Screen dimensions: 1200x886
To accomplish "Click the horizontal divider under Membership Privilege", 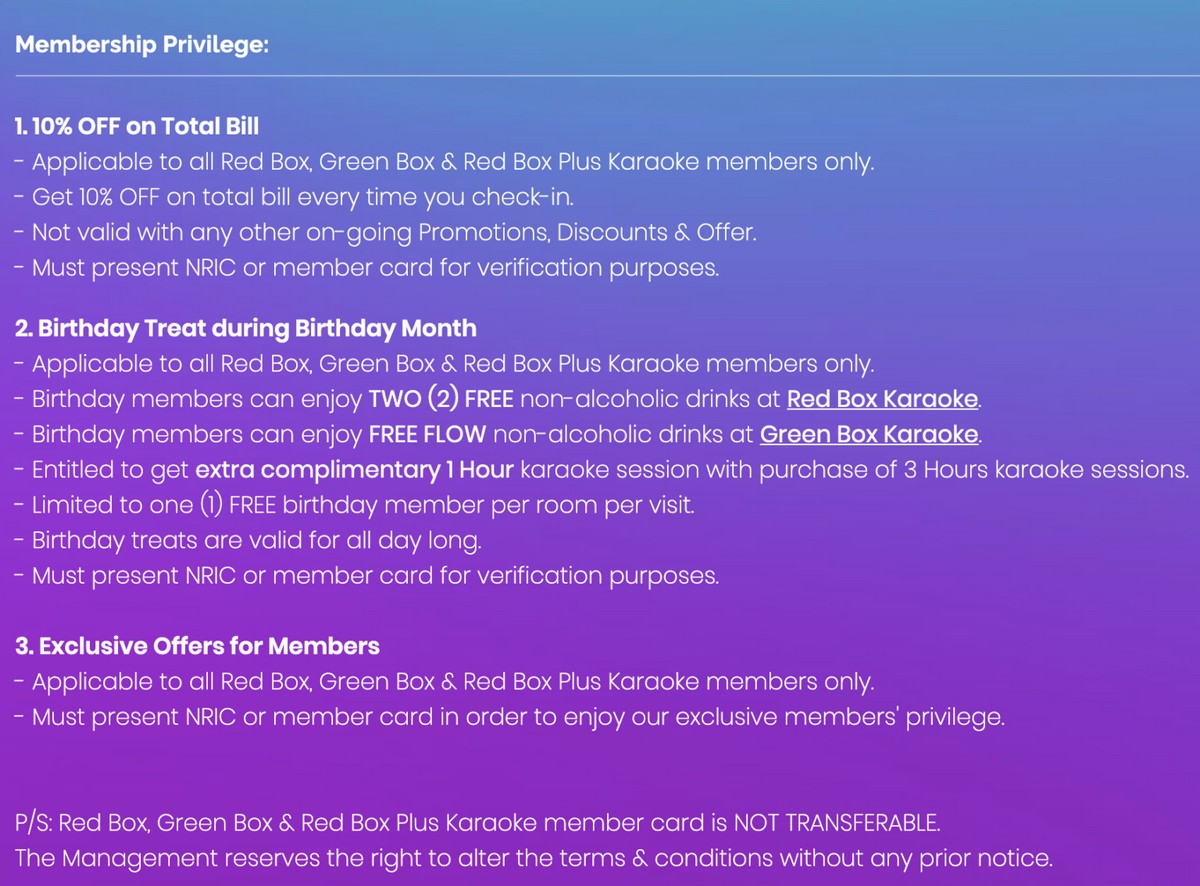I will coord(600,75).
